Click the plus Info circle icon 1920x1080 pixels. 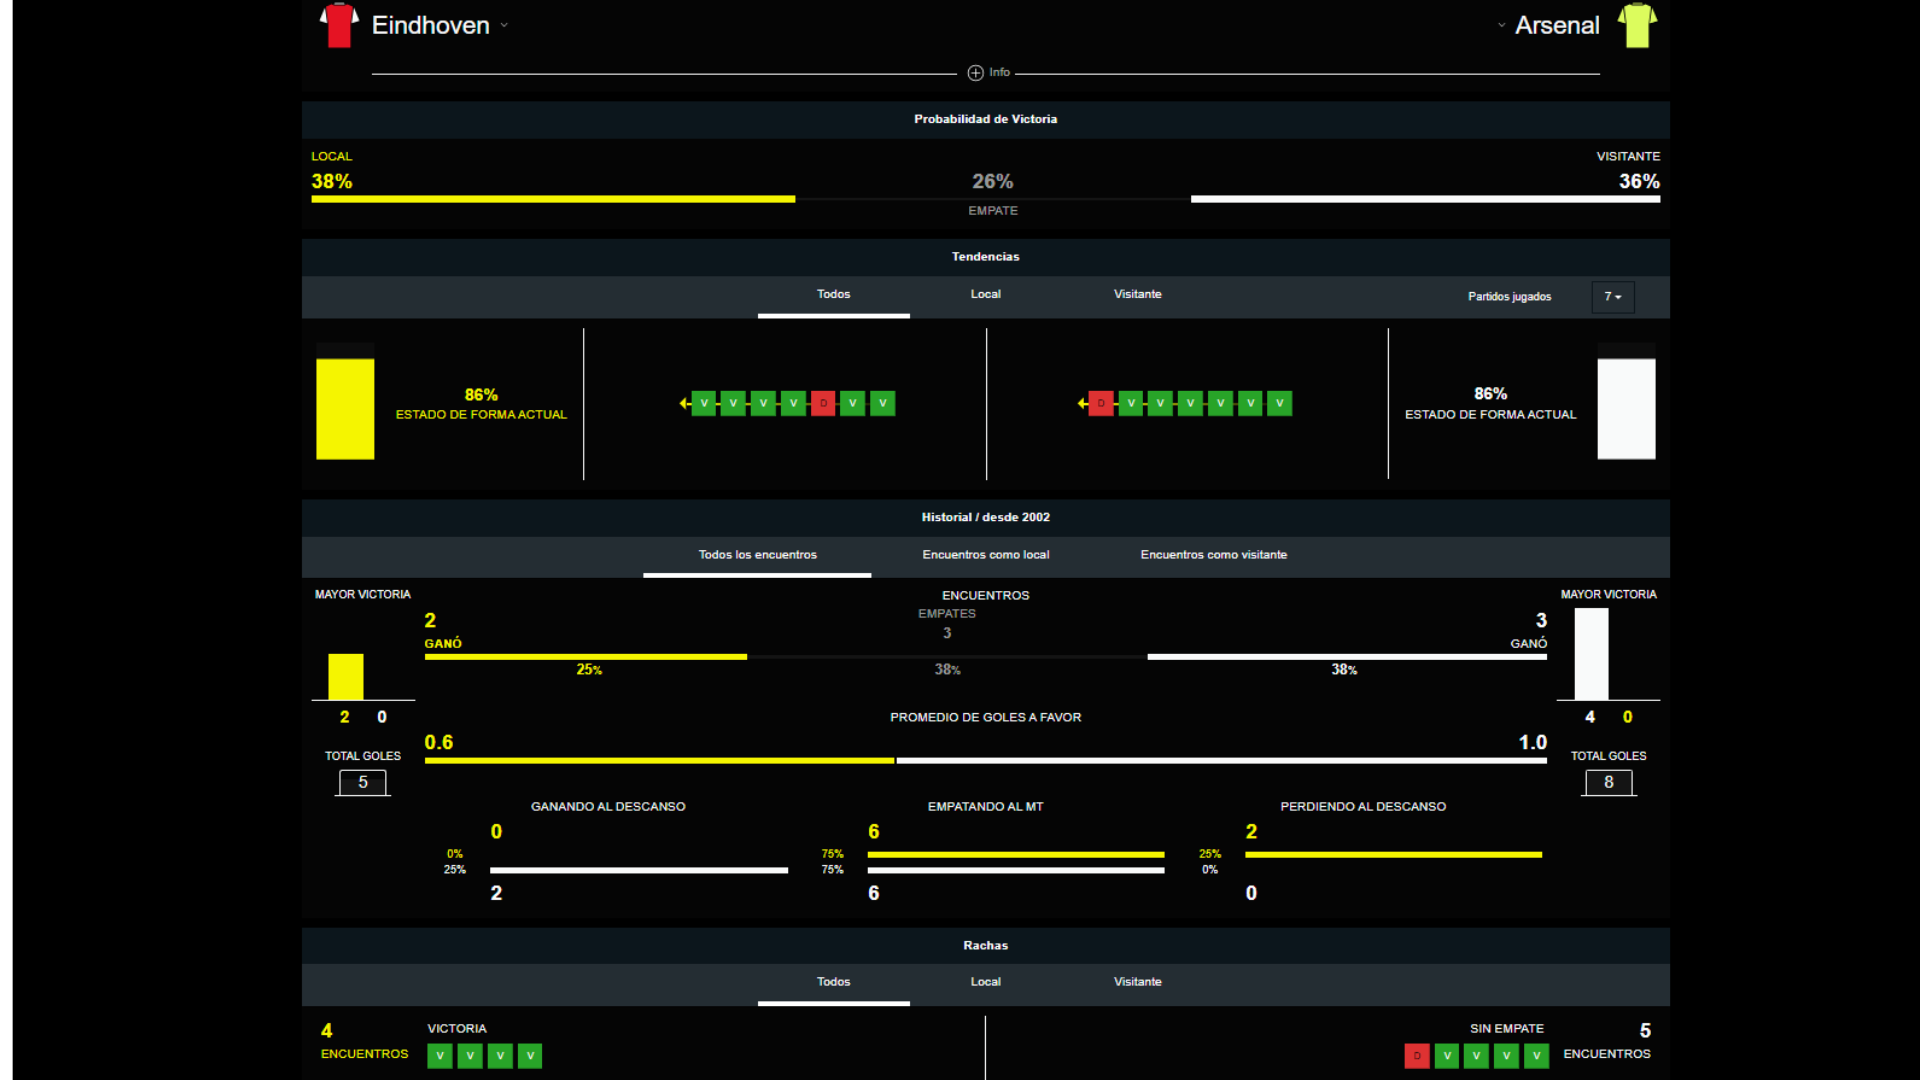(x=975, y=73)
